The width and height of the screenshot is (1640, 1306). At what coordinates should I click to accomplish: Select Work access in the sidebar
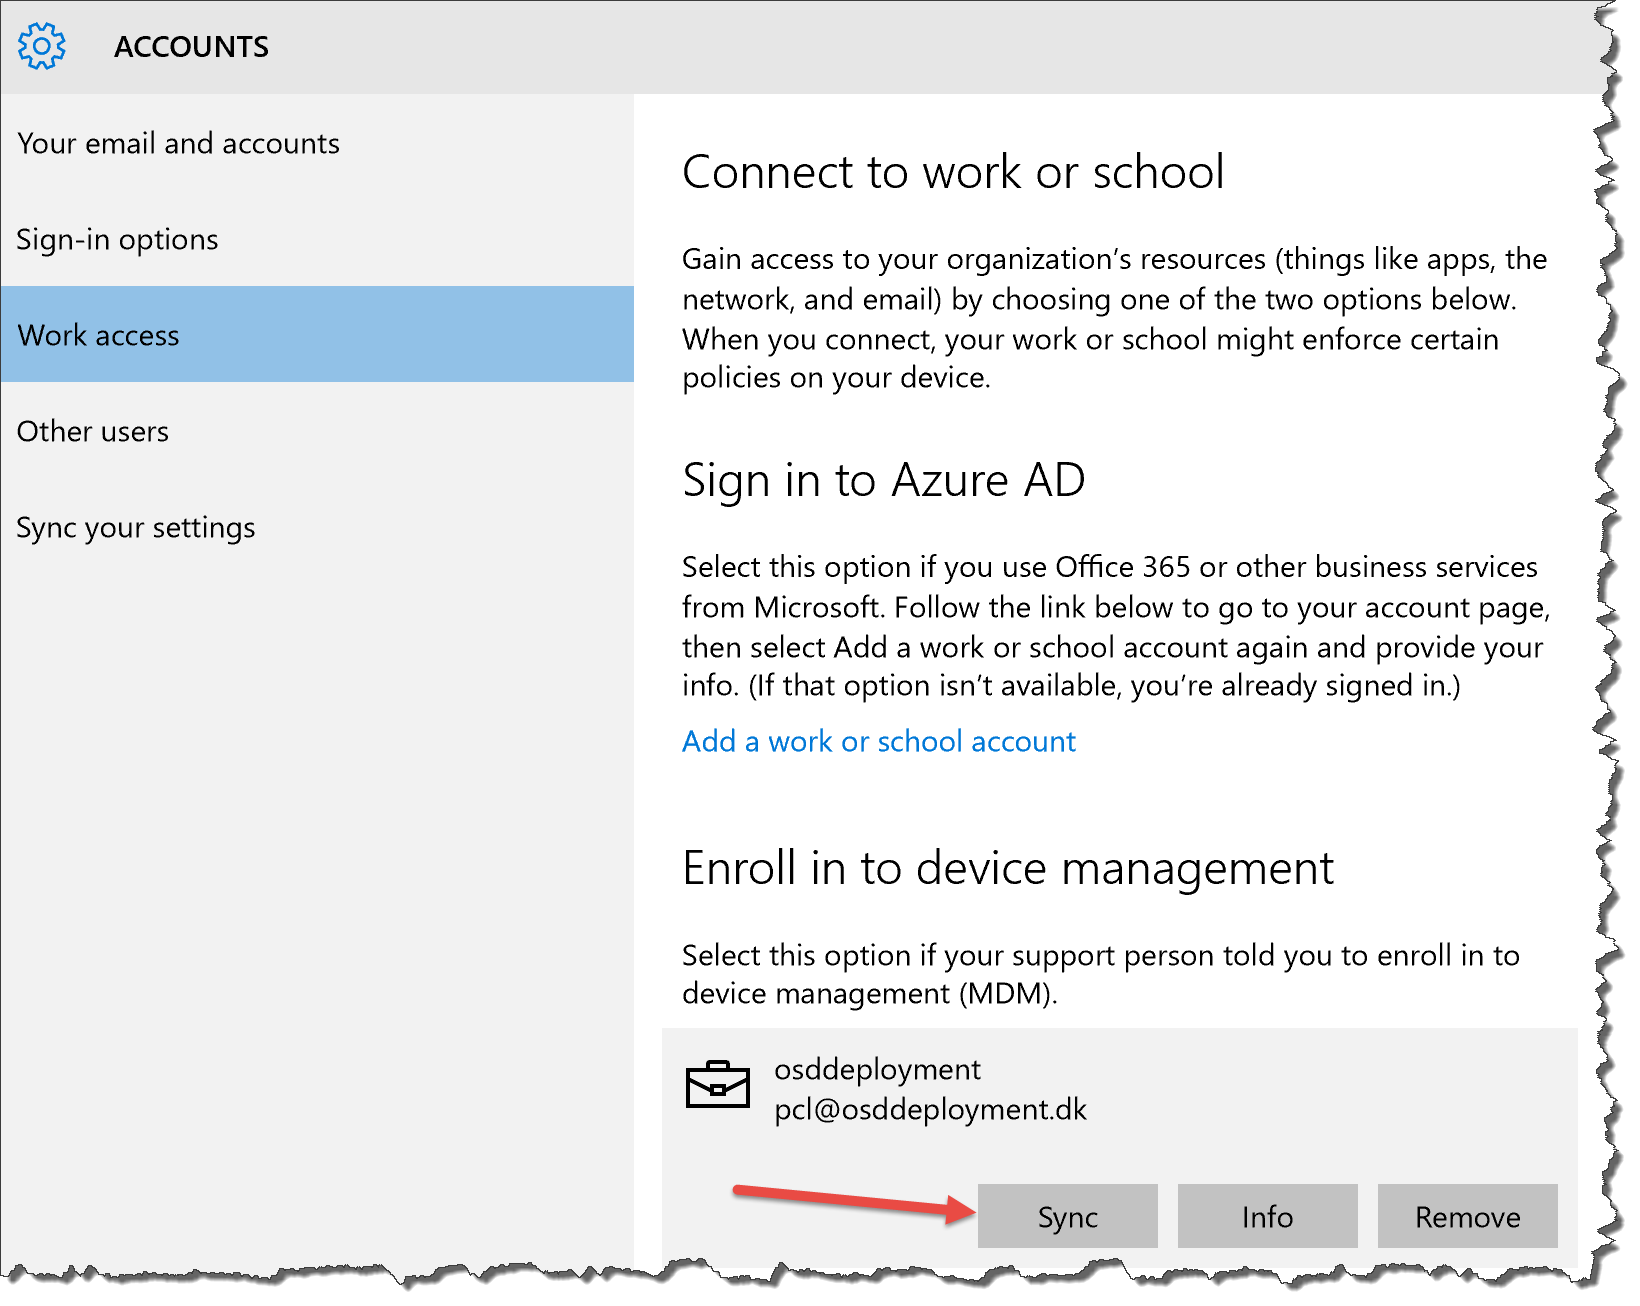click(99, 335)
